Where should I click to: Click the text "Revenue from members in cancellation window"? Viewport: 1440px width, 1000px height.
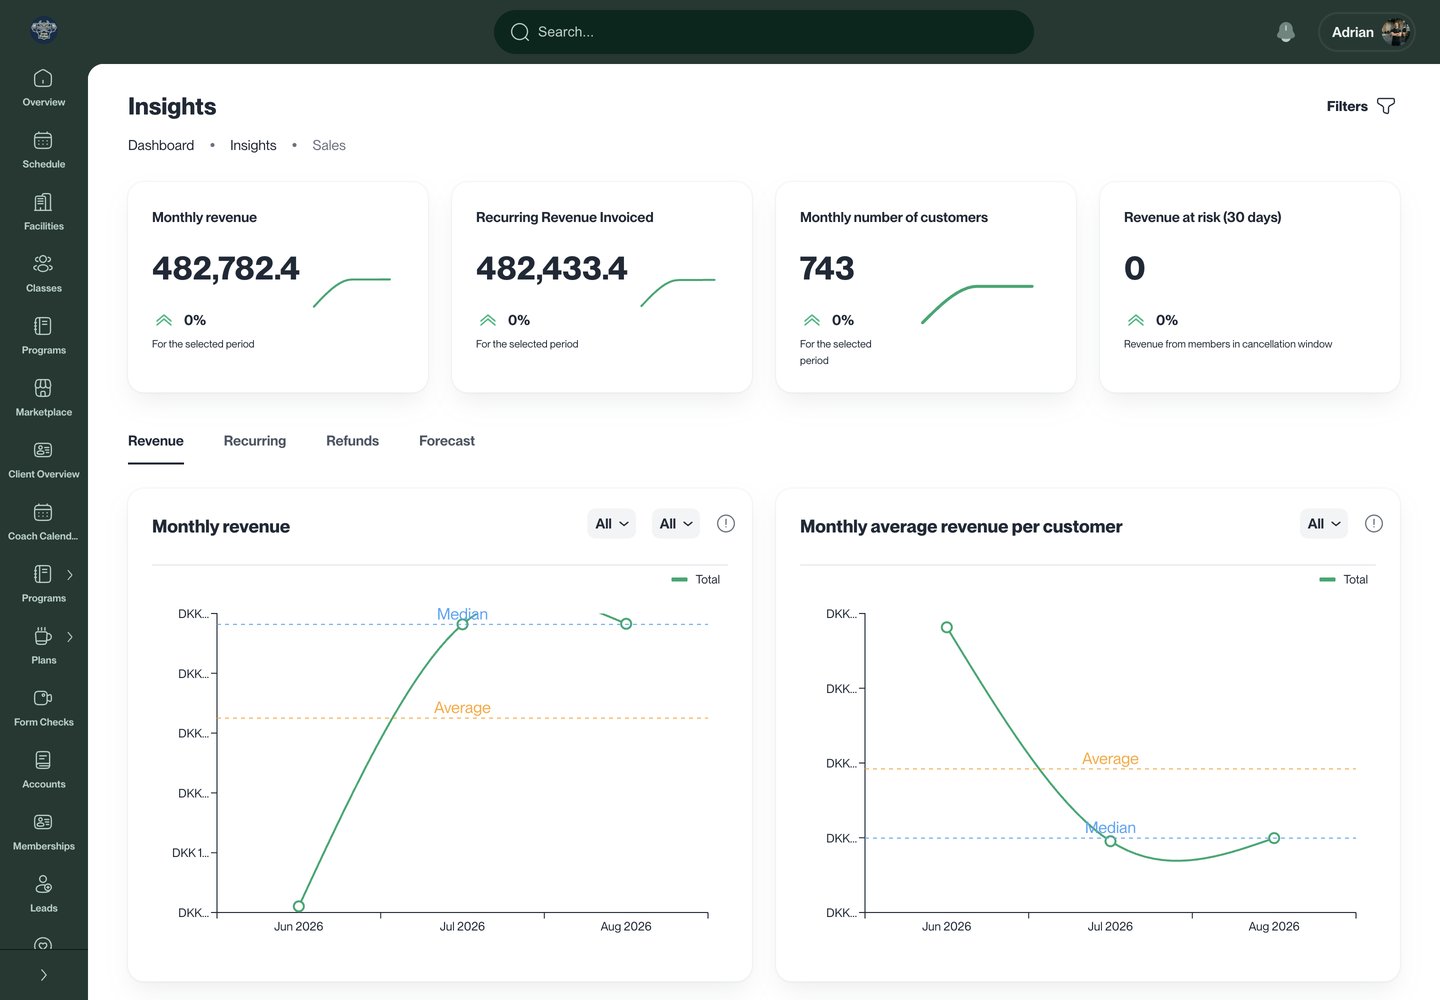click(1228, 344)
